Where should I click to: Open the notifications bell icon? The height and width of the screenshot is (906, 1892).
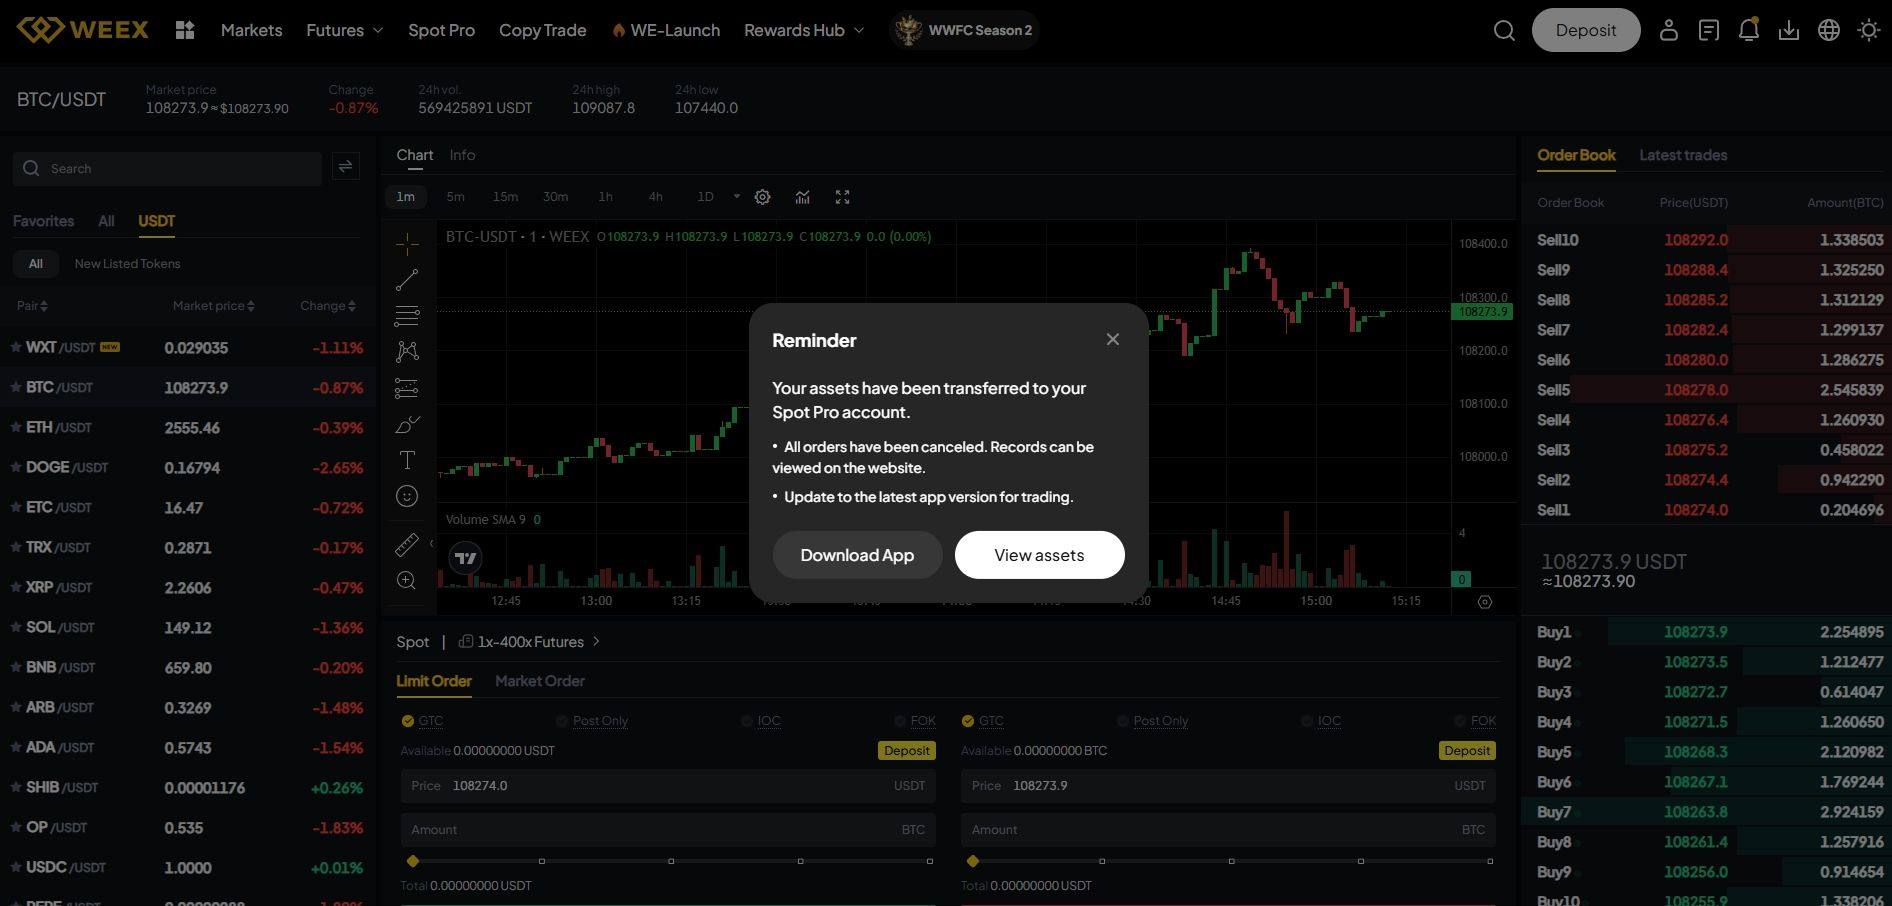pos(1748,30)
